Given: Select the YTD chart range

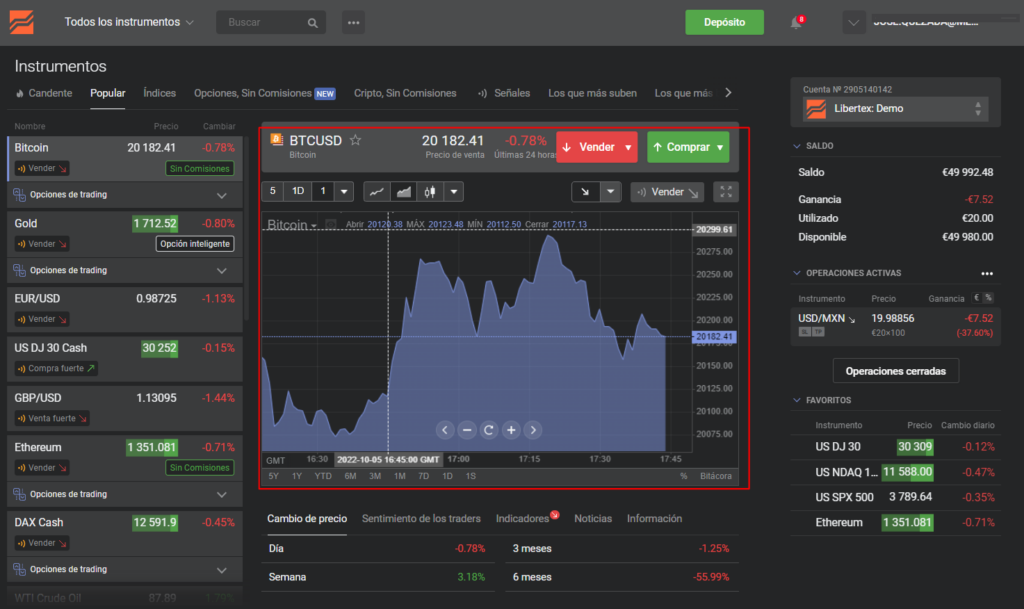Looking at the screenshot, I should tap(323, 476).
